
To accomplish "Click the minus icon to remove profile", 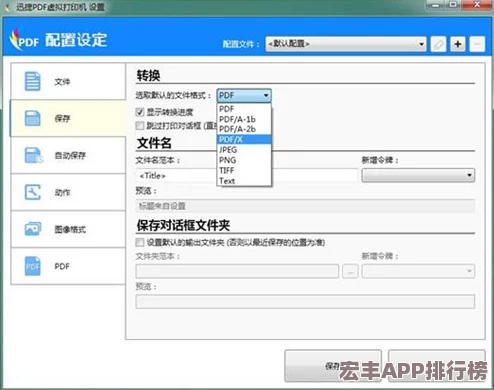I will pyautogui.click(x=477, y=44).
